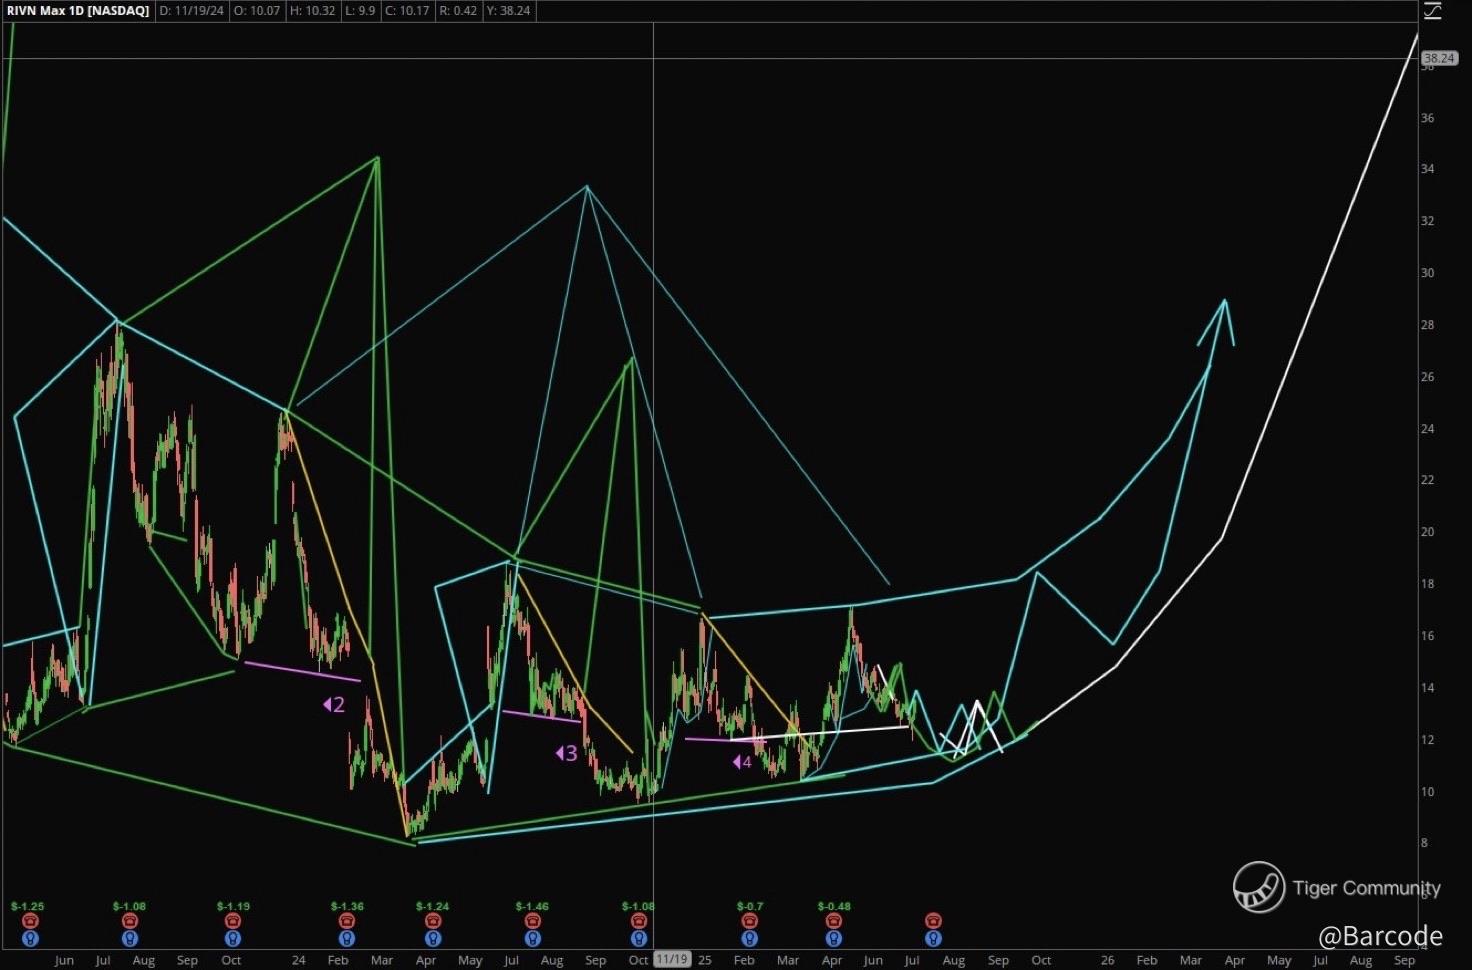This screenshot has width=1472, height=970.
Task: Click the 'RIVN Max 1D [NASDAQ]' chart title
Action: pyautogui.click(x=78, y=11)
